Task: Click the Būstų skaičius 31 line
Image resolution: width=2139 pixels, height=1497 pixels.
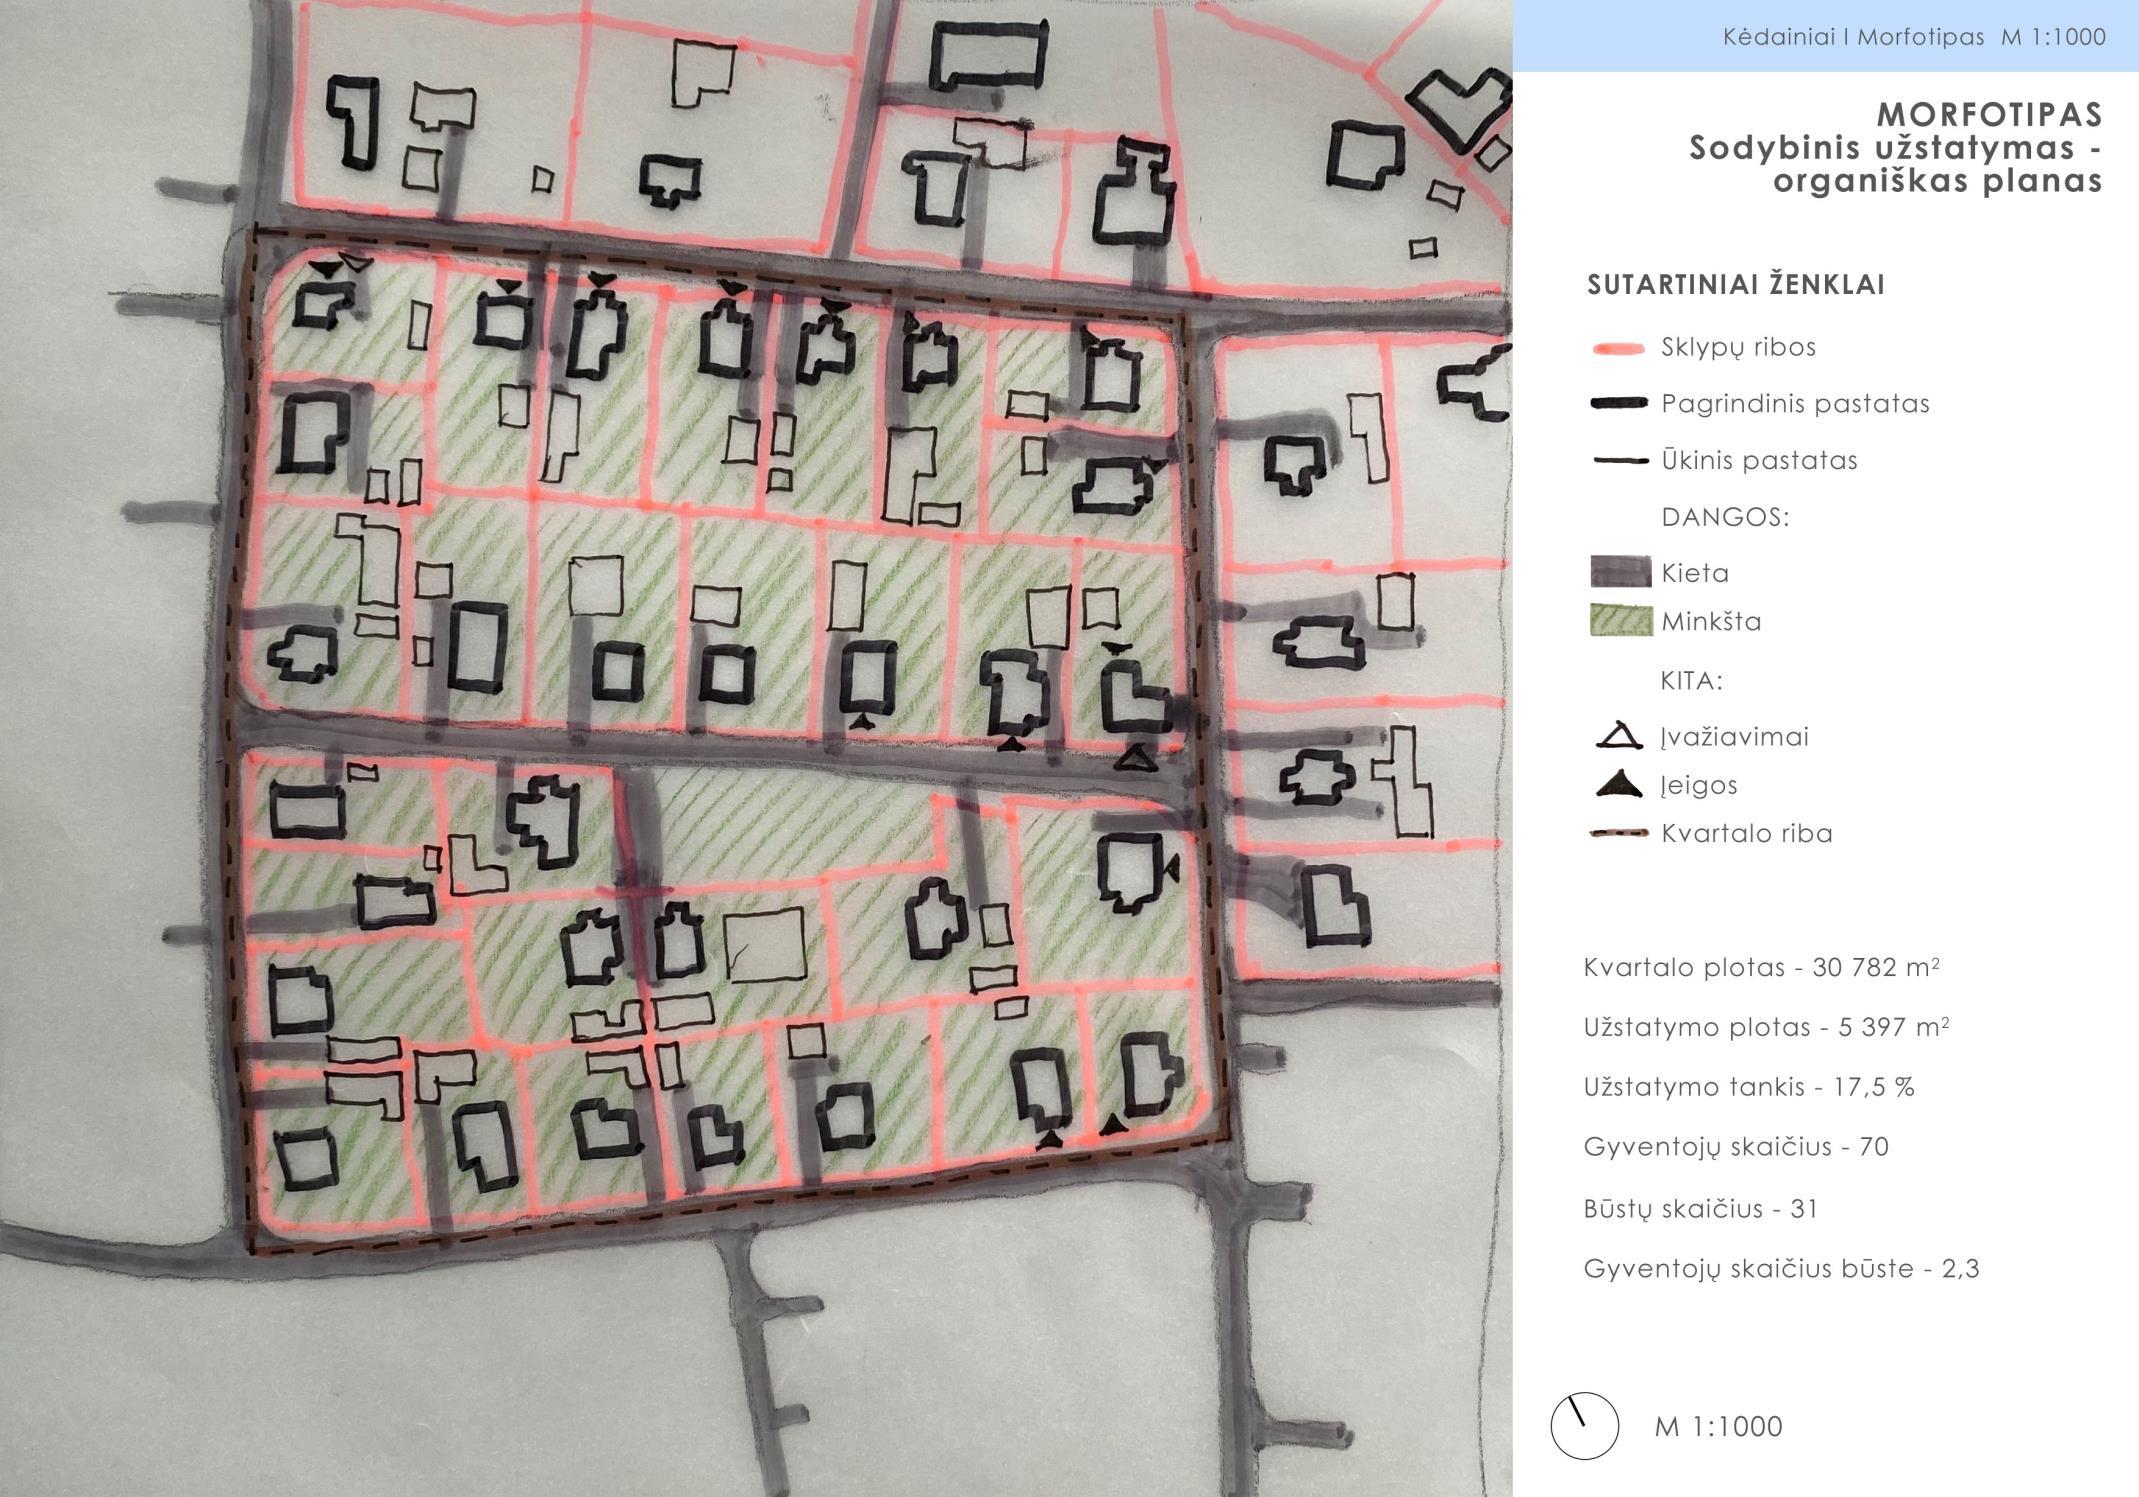Action: 1700,1209
